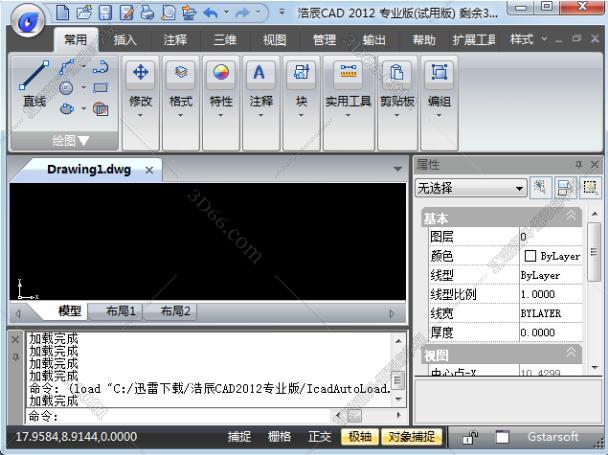Switch to the 3D (三维) ribbon tab
Image resolution: width=608 pixels, height=455 pixels.
[x=225, y=40]
